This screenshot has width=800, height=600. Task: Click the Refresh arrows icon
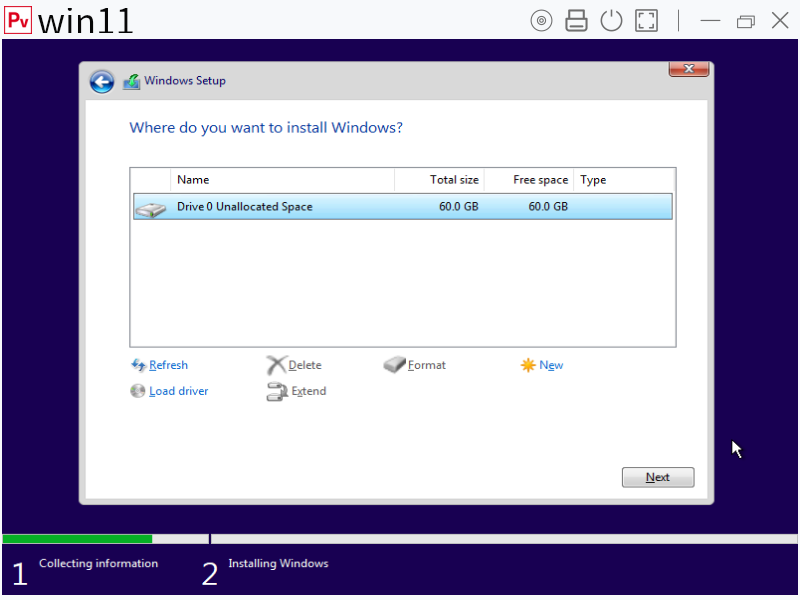[138, 365]
